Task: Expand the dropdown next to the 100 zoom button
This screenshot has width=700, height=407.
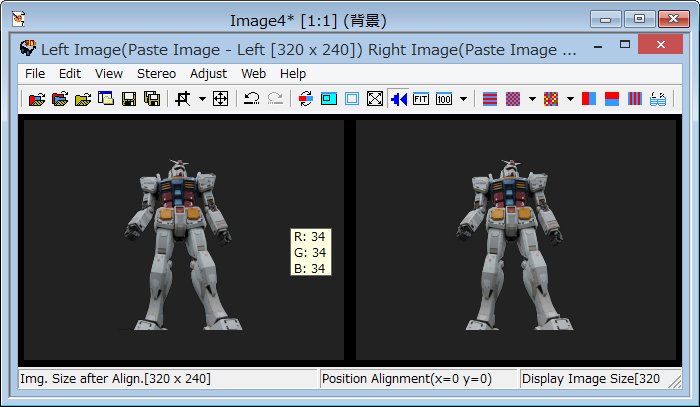Action: coord(463,99)
